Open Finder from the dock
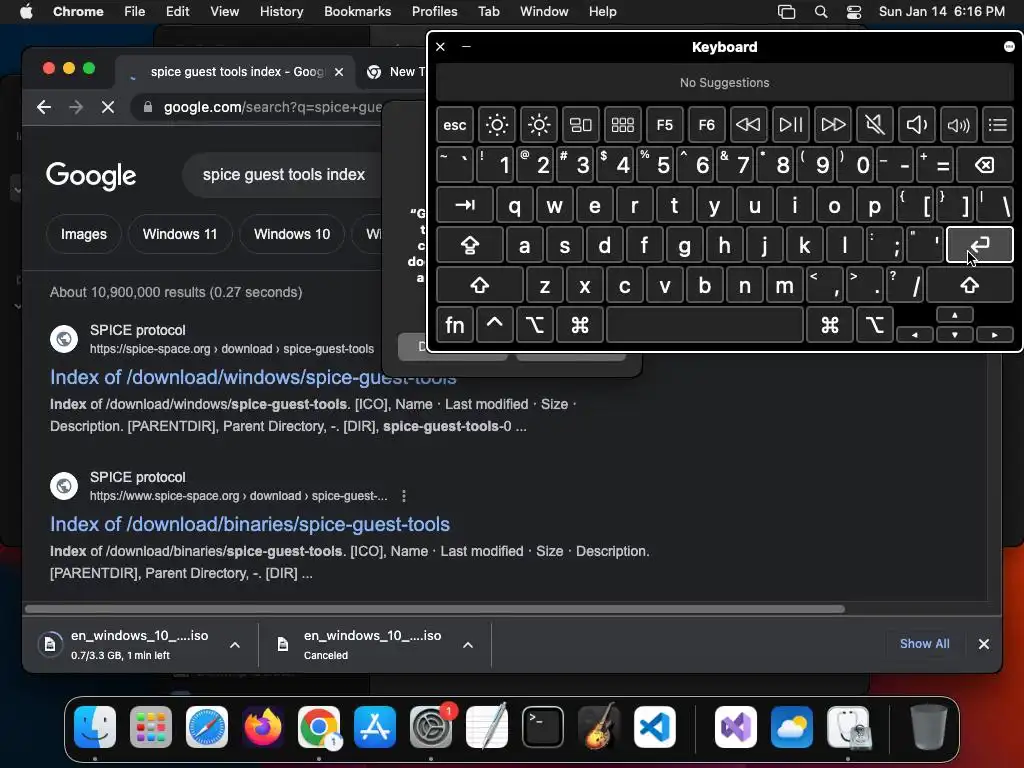1024x768 pixels. click(x=95, y=726)
